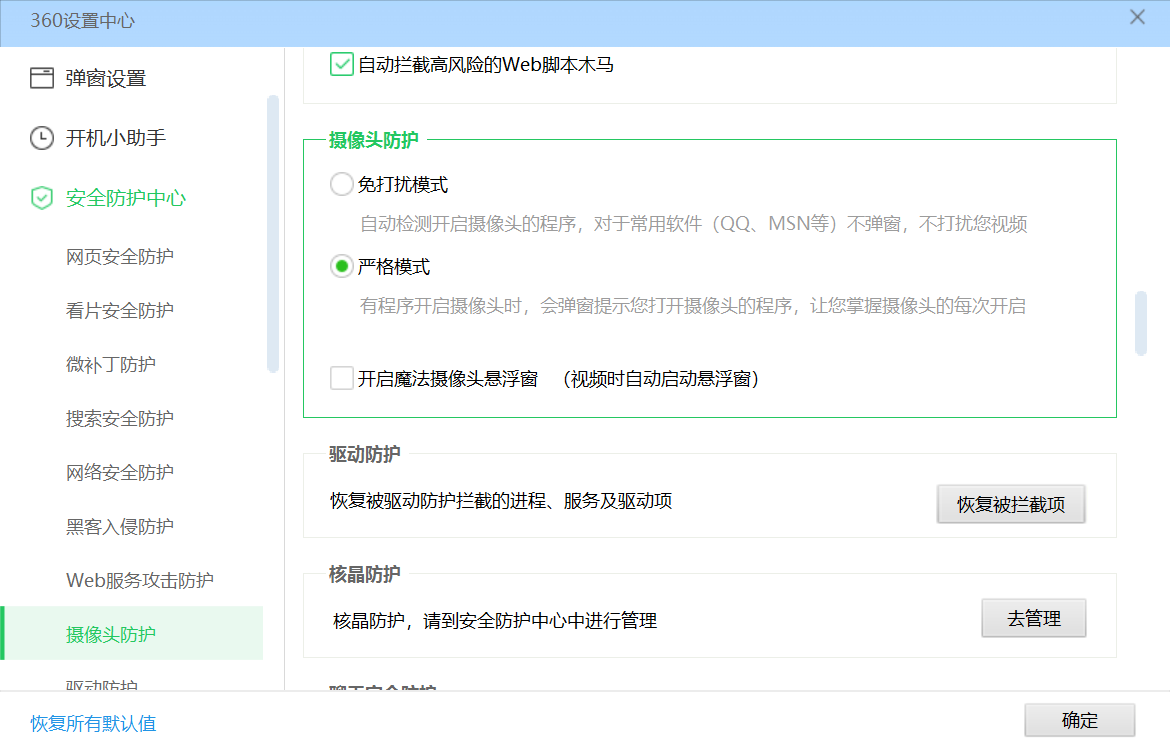Collapse 安全防护中心 section
This screenshot has width=1170, height=750.
click(126, 198)
